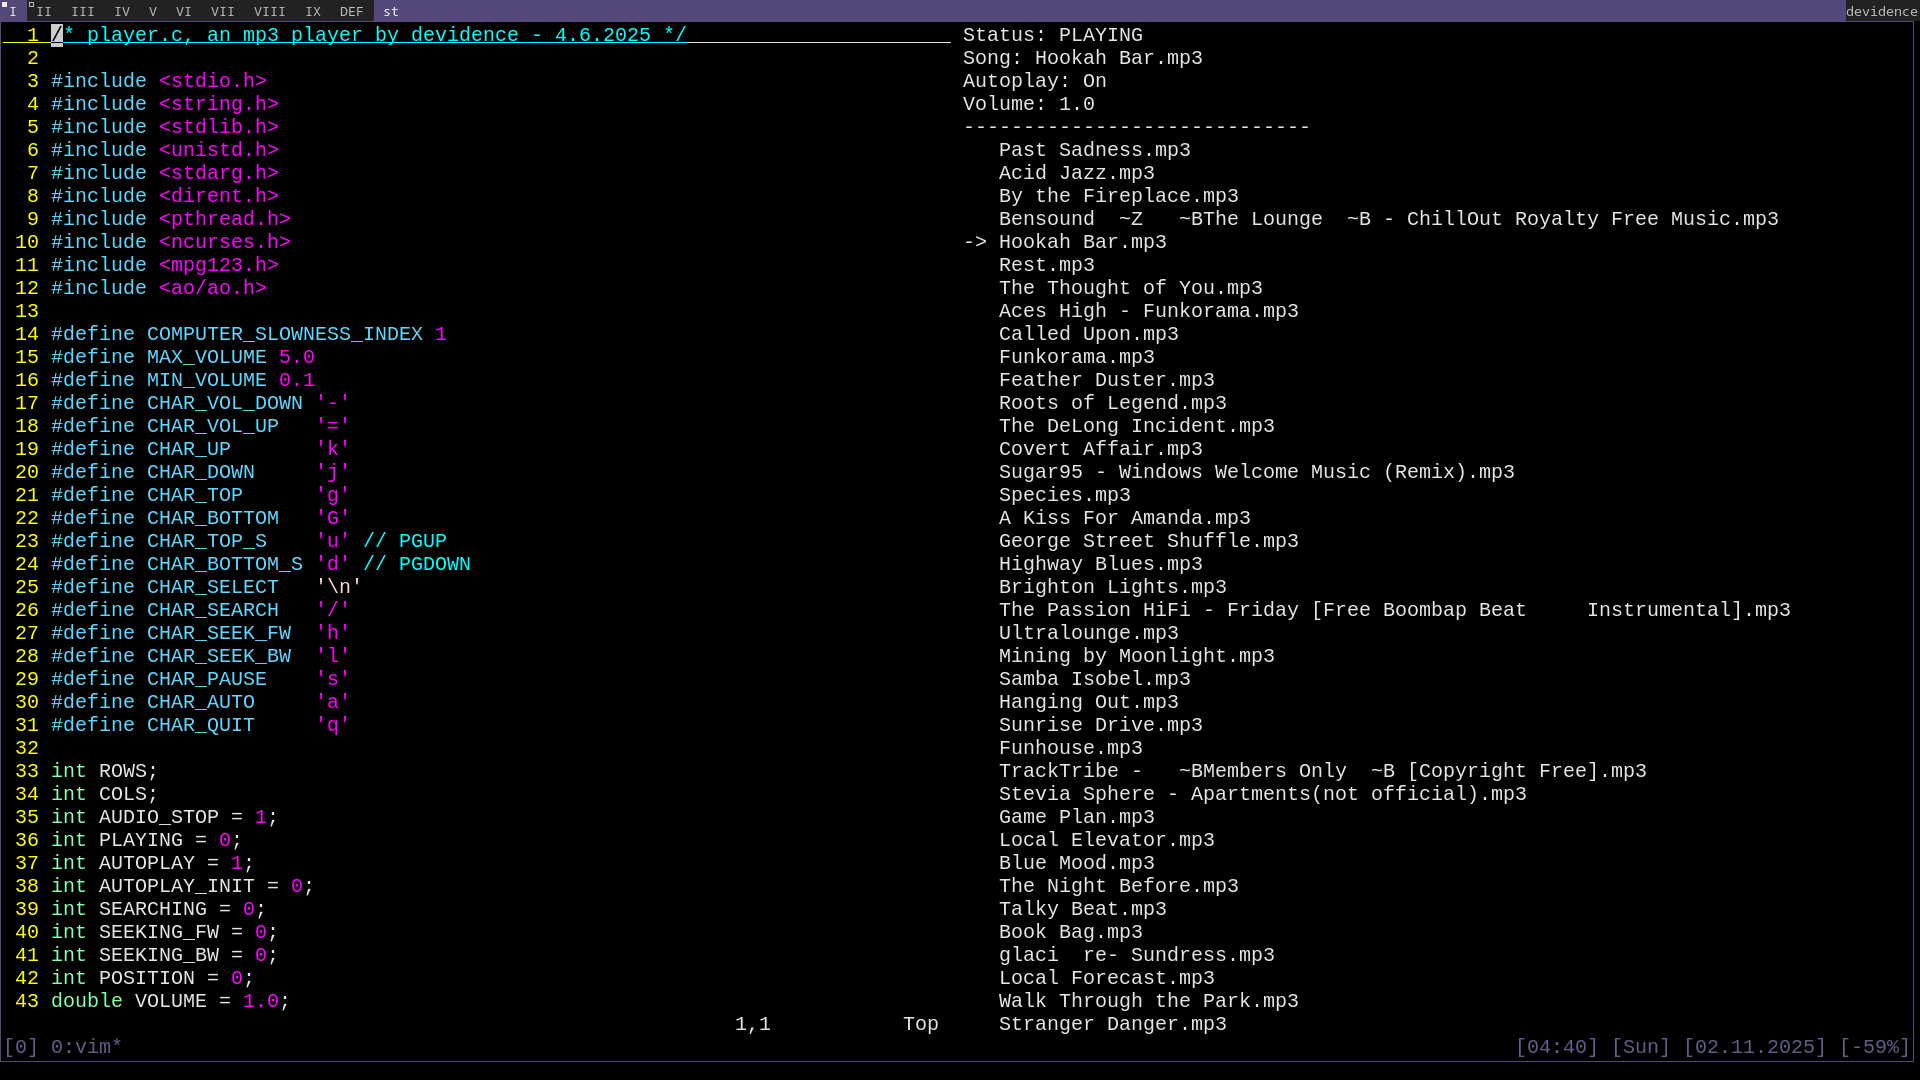Click the tmux window 0:vim label
Viewport: 1920px width, 1080px height.
86,1047
